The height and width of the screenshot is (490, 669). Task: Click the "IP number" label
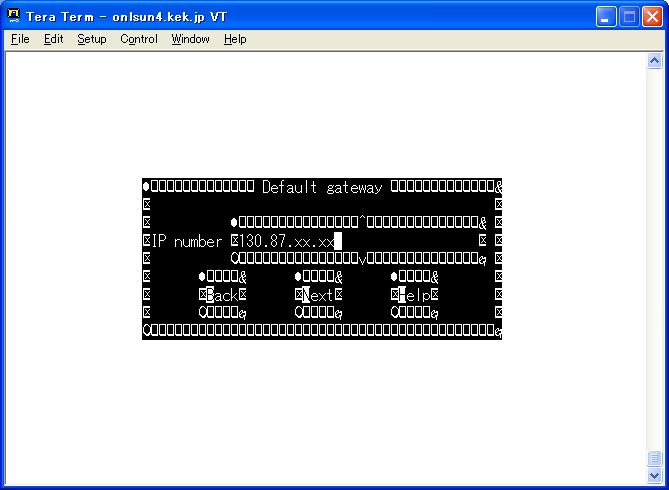click(187, 242)
